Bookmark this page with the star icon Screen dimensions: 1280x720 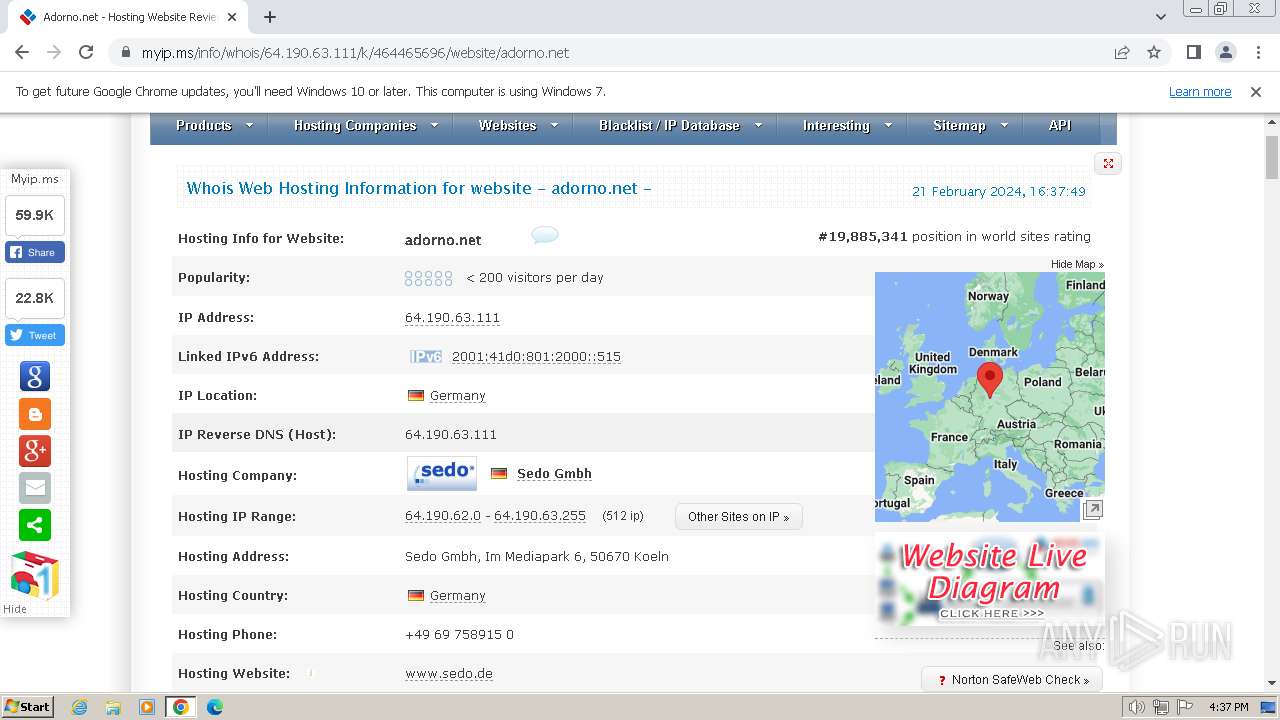(x=1154, y=53)
